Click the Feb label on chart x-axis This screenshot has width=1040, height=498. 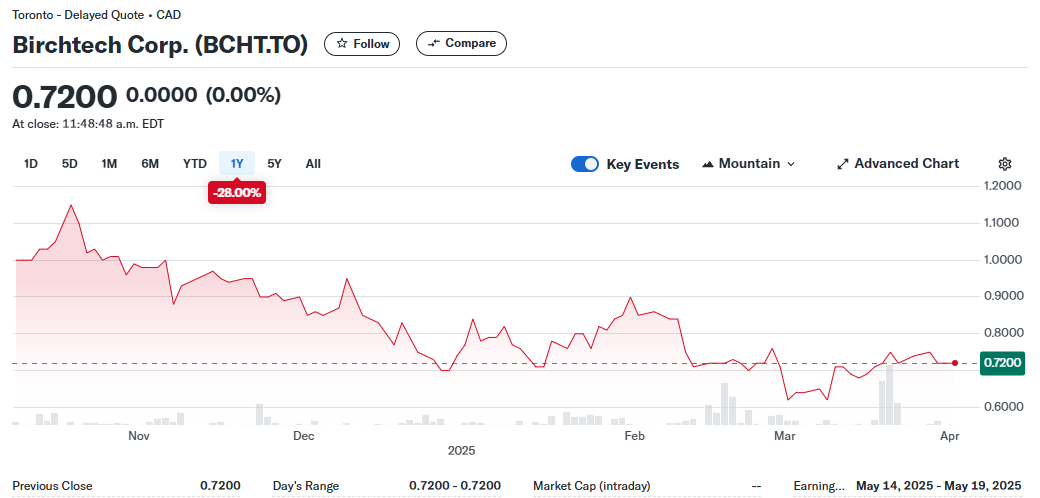[635, 436]
